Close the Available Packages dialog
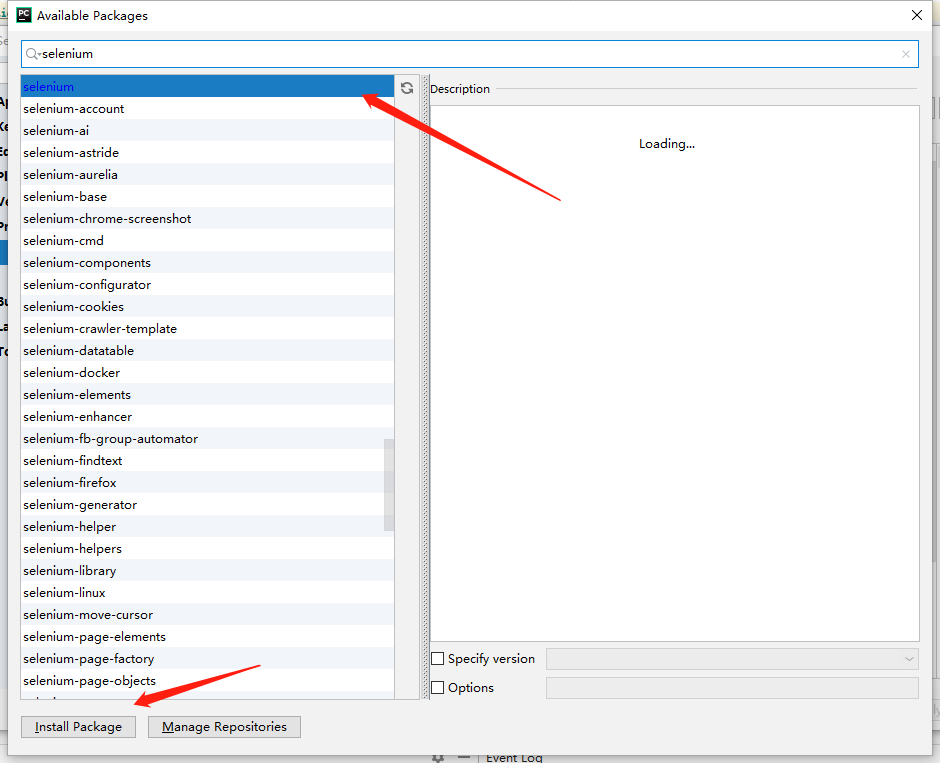The width and height of the screenshot is (940, 763). 917,15
